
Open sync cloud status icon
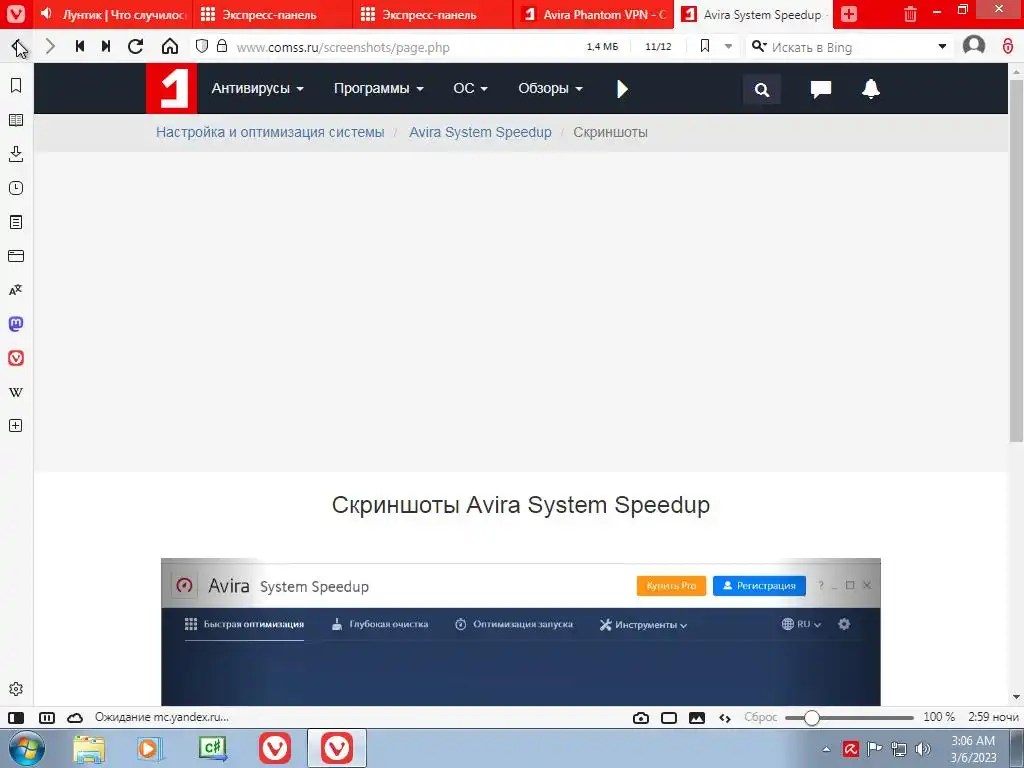(75, 718)
